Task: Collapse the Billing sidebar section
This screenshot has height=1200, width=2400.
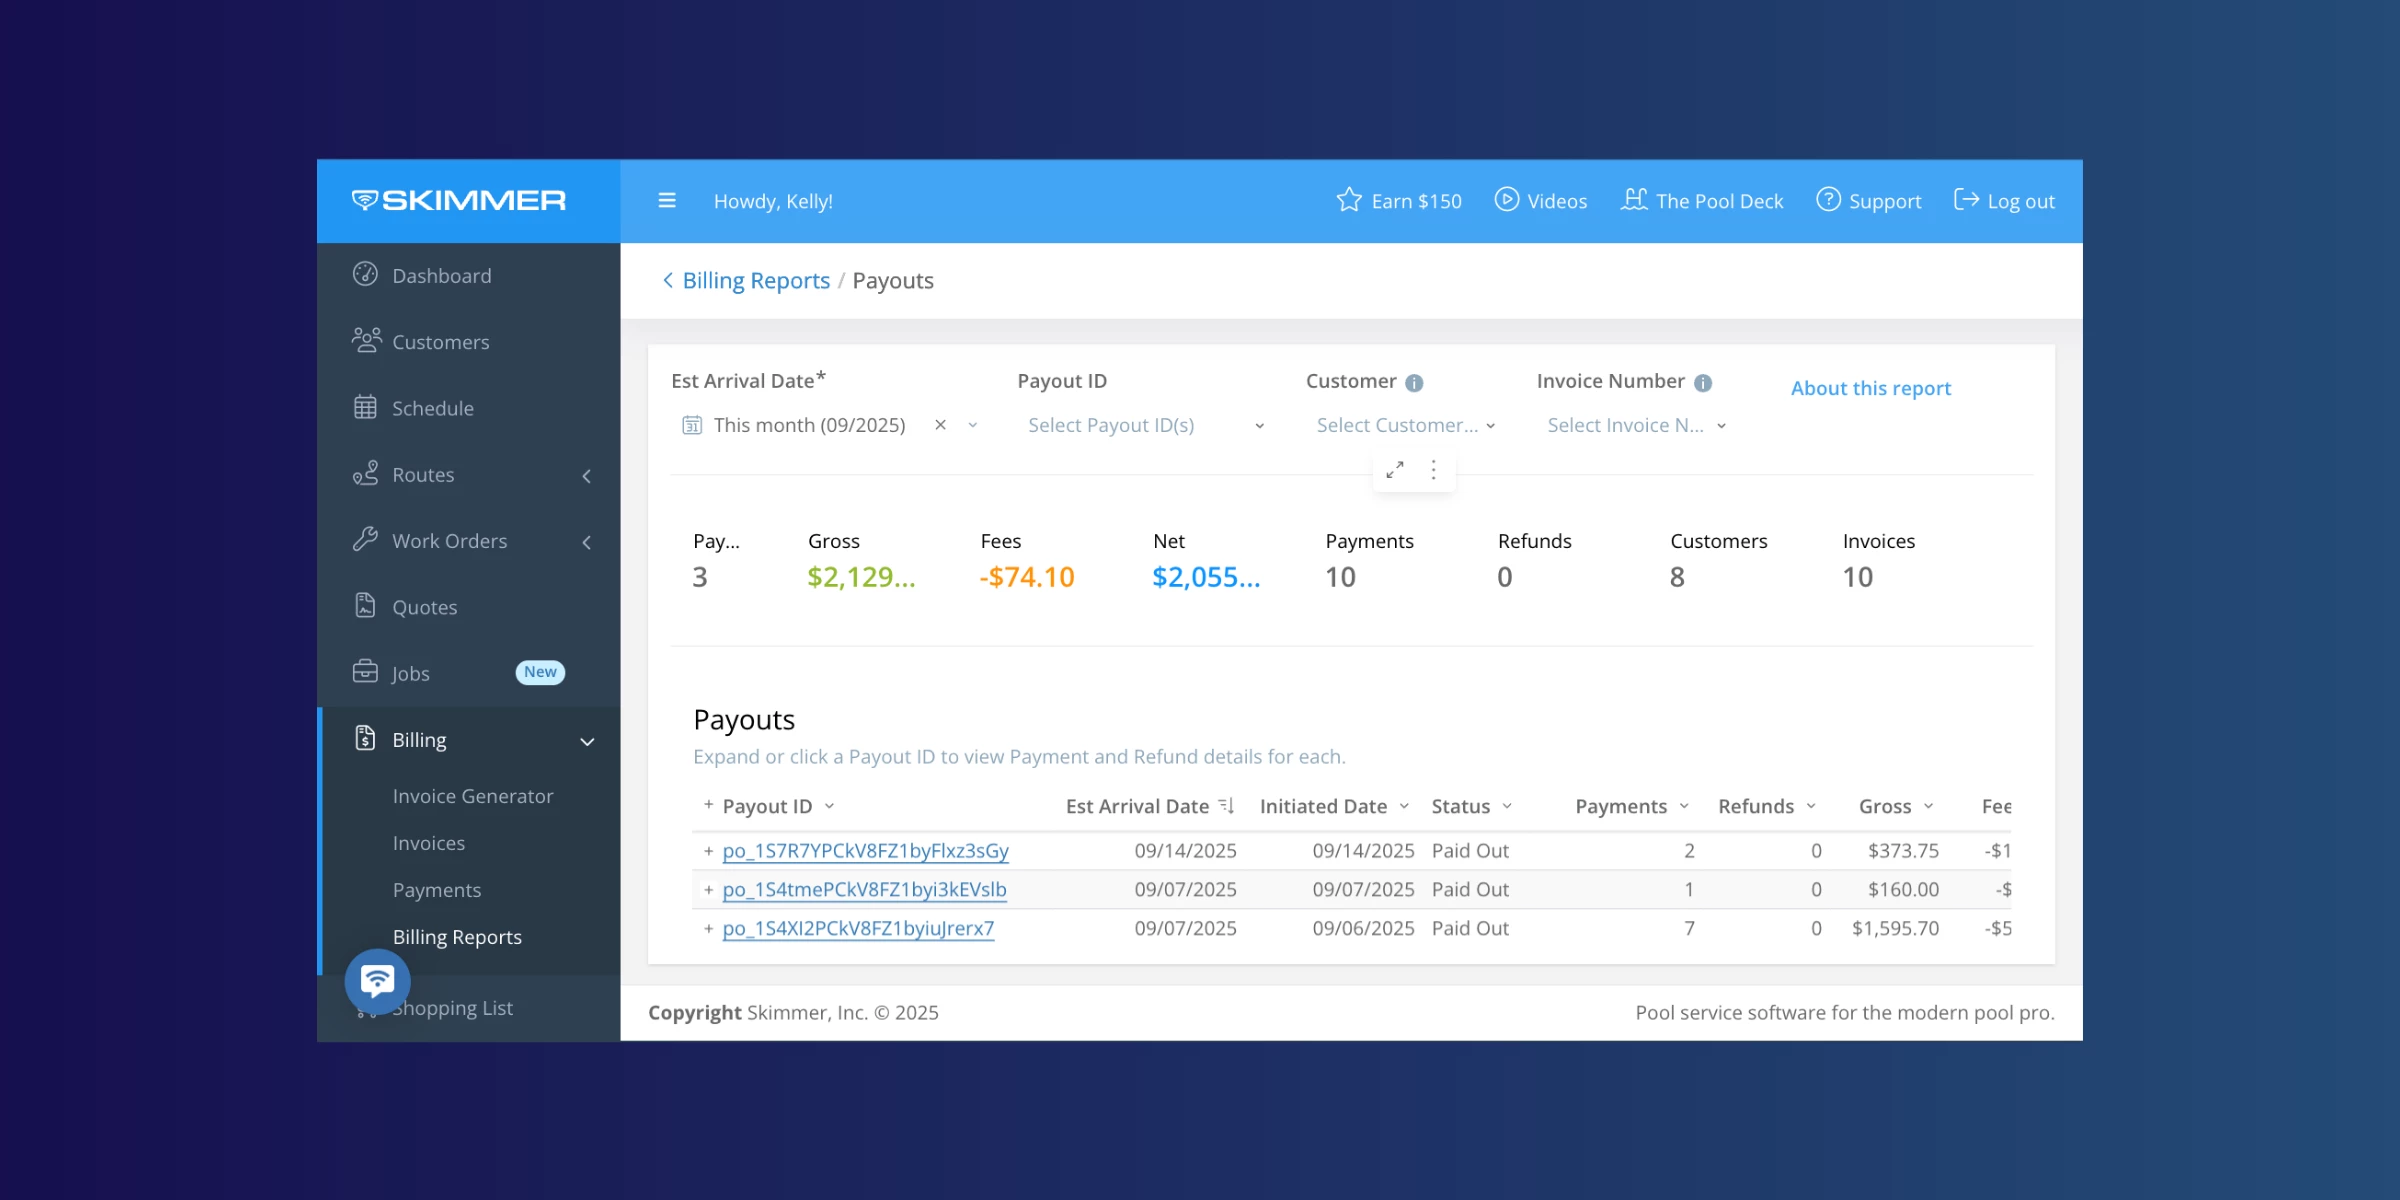Action: point(587,741)
